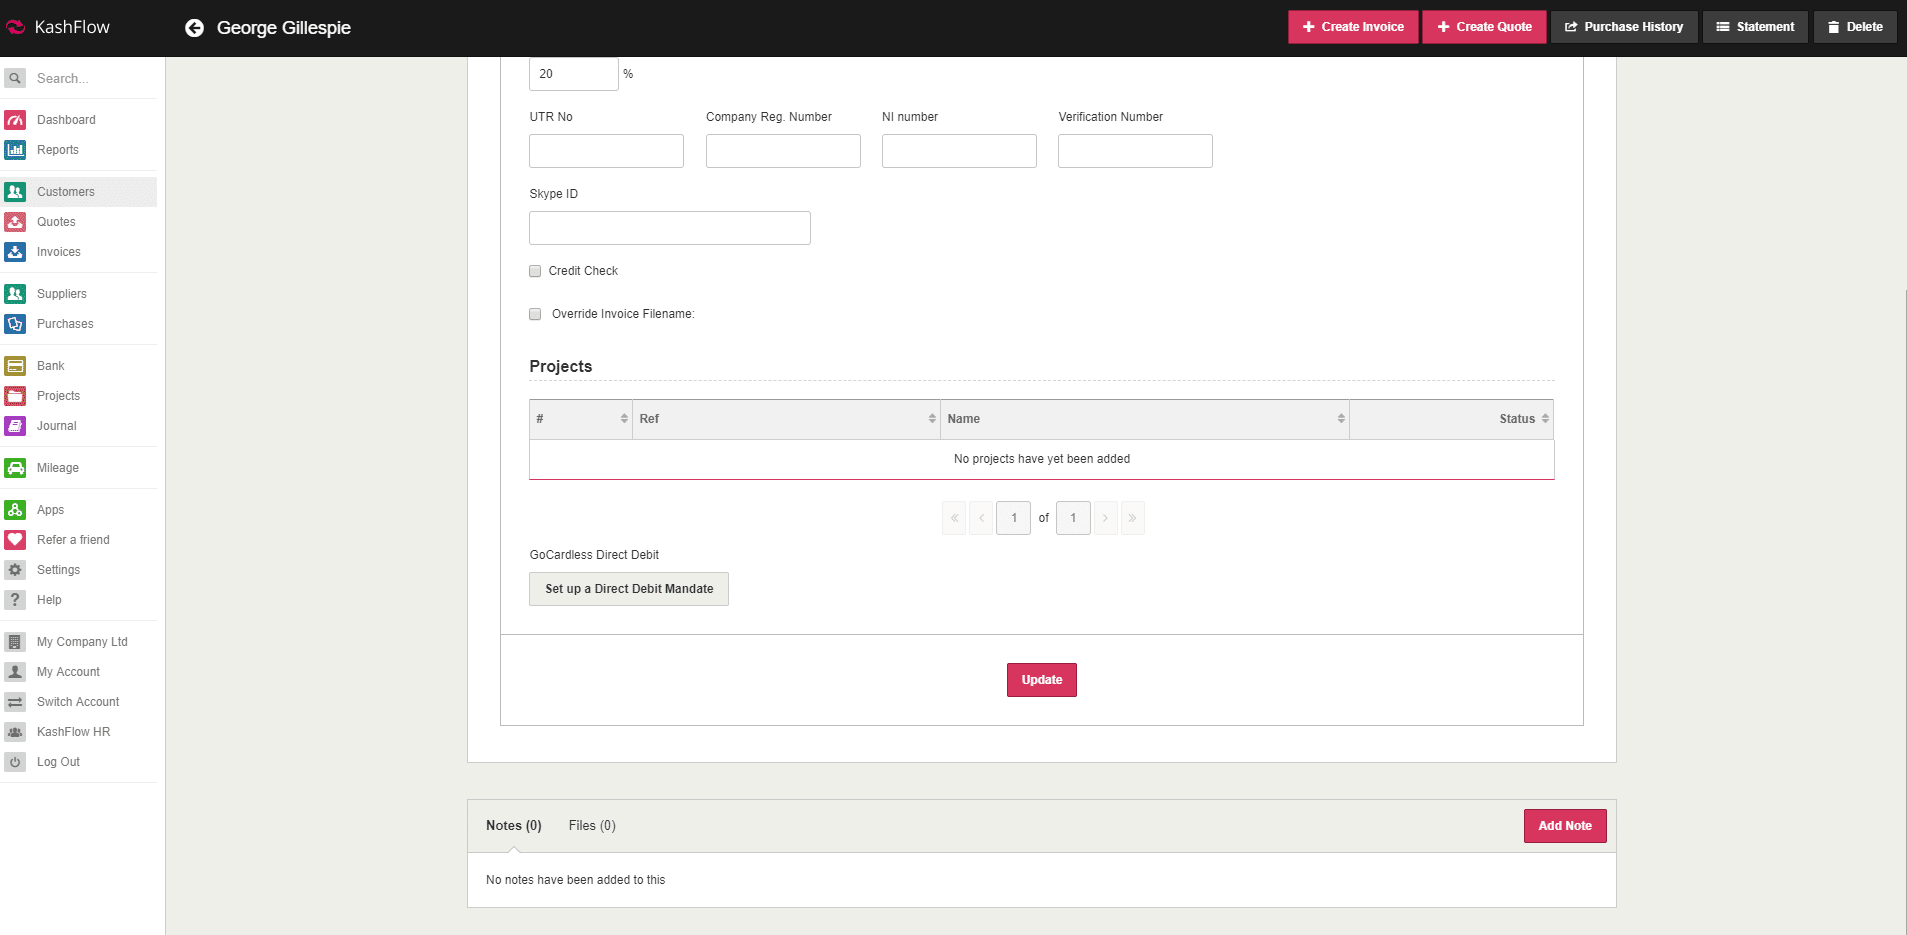Click the Log Out power icon
This screenshot has width=1907, height=935.
click(15, 762)
